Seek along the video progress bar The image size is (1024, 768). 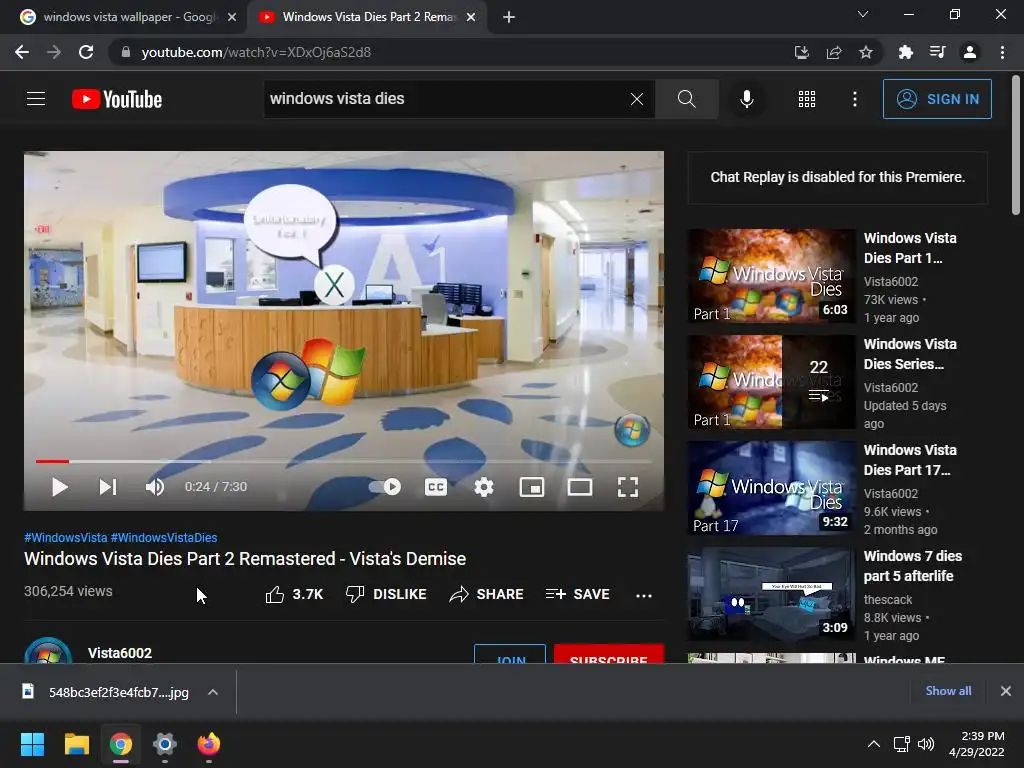click(x=344, y=461)
